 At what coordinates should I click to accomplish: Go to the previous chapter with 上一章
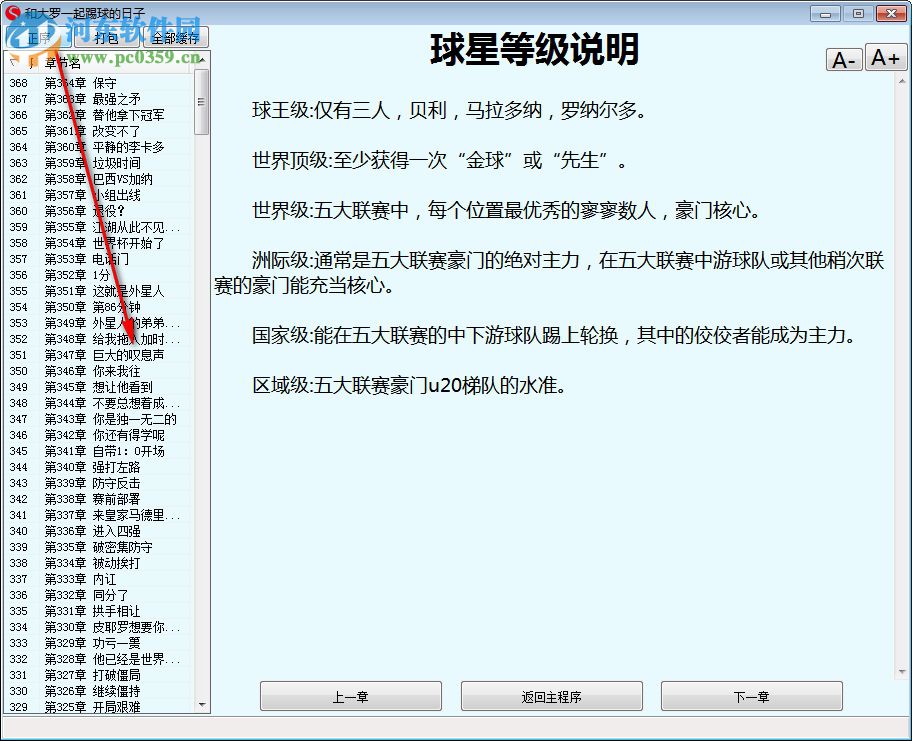[351, 696]
